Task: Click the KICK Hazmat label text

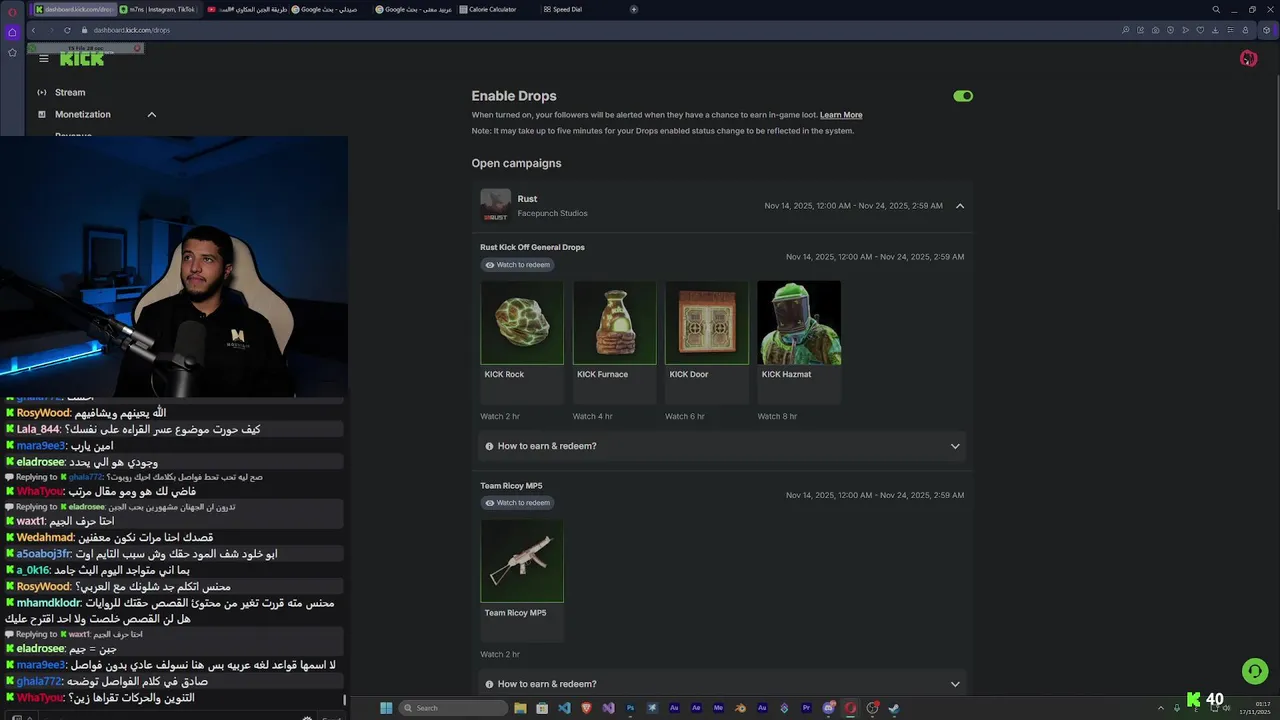Action: pos(786,374)
